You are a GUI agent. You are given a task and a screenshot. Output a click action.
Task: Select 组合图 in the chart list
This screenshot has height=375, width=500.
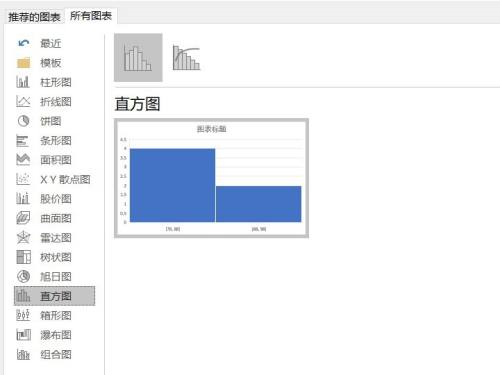coord(44,354)
